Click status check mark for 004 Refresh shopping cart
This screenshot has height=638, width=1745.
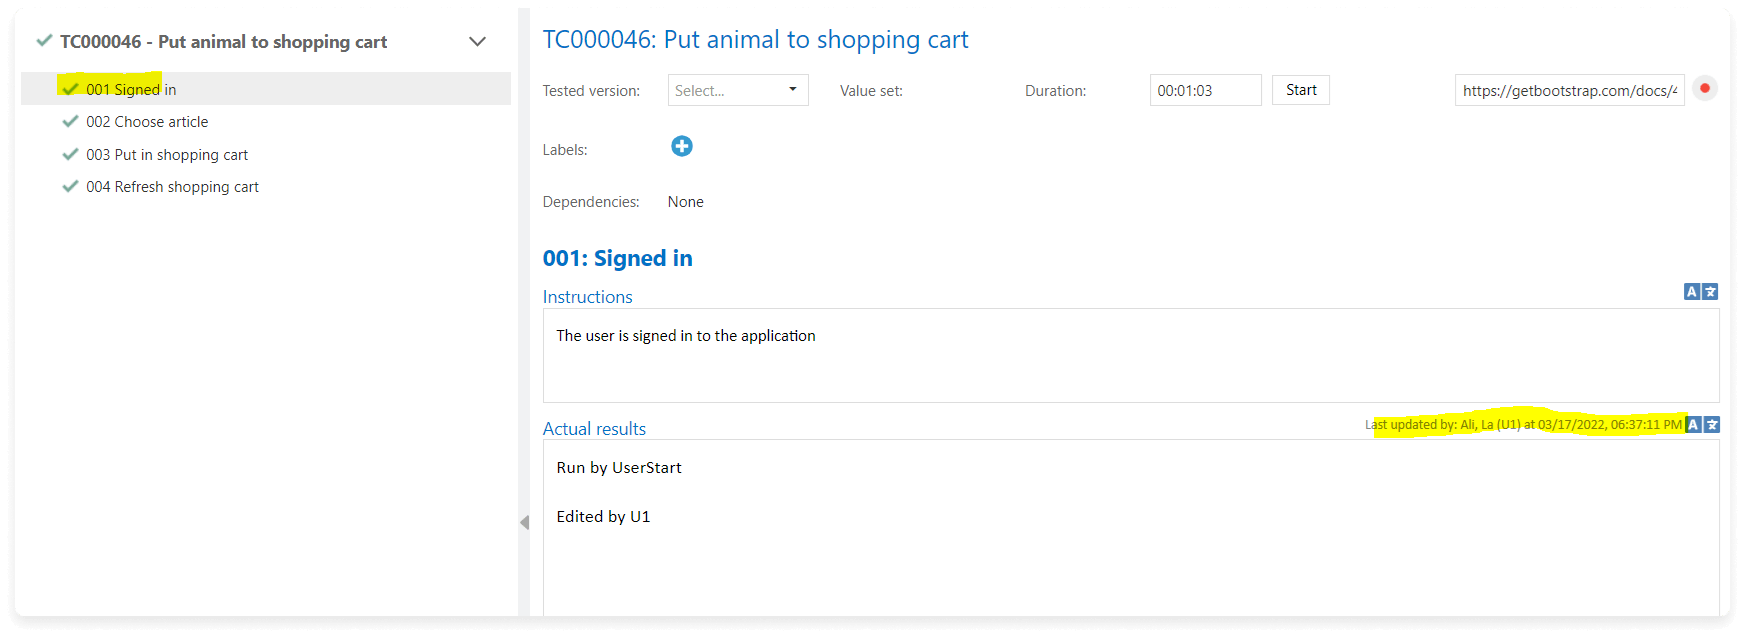point(70,186)
